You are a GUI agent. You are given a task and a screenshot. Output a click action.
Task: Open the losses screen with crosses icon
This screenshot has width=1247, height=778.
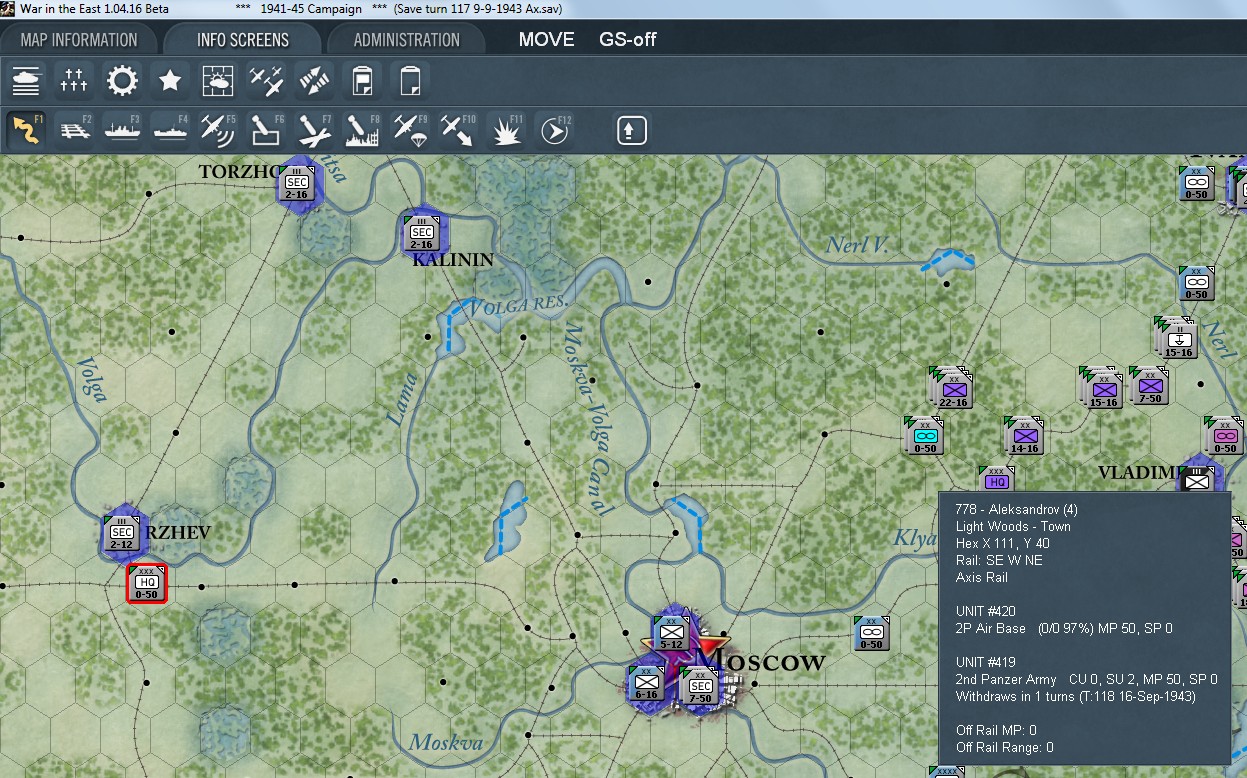74,81
